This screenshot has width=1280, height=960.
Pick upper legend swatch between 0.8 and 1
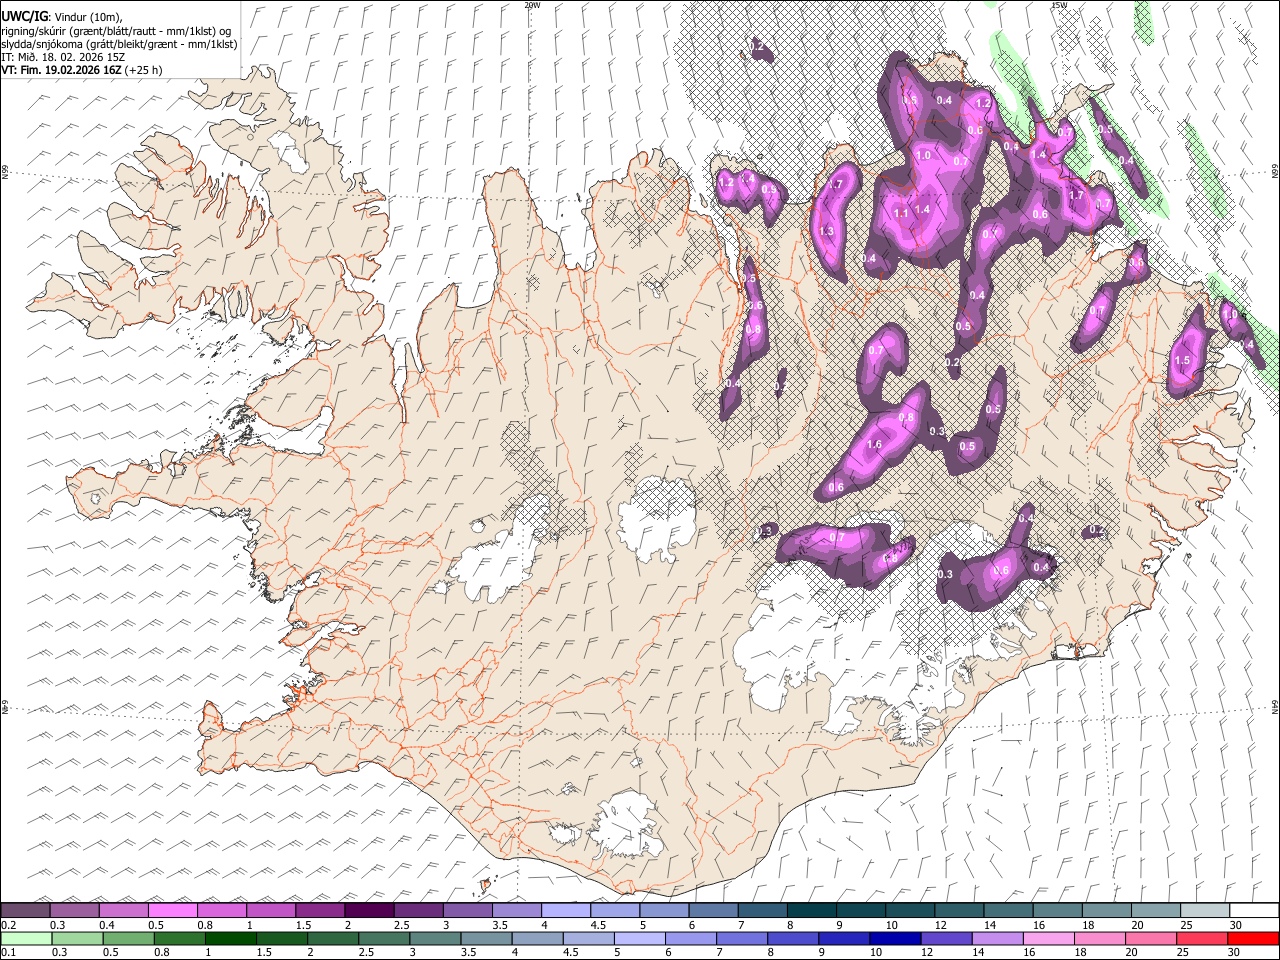point(222,910)
